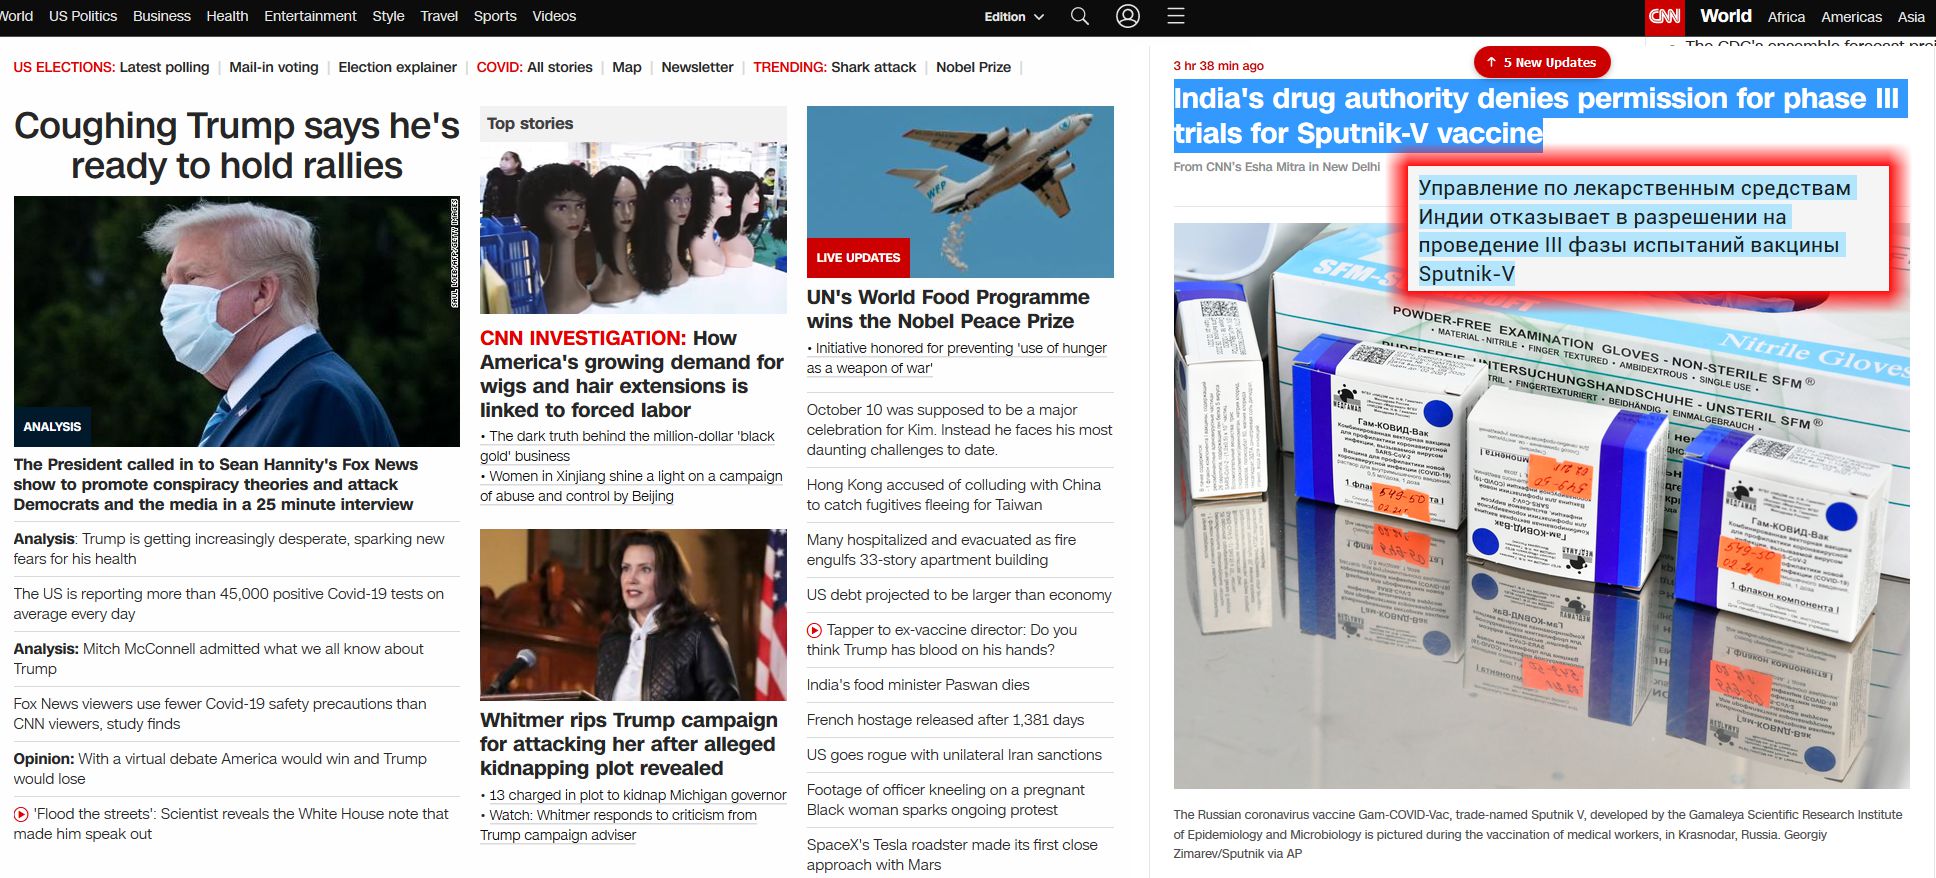Screen dimensions: 1936x878
Task: Click the 5 New Updates button
Action: 1542,62
